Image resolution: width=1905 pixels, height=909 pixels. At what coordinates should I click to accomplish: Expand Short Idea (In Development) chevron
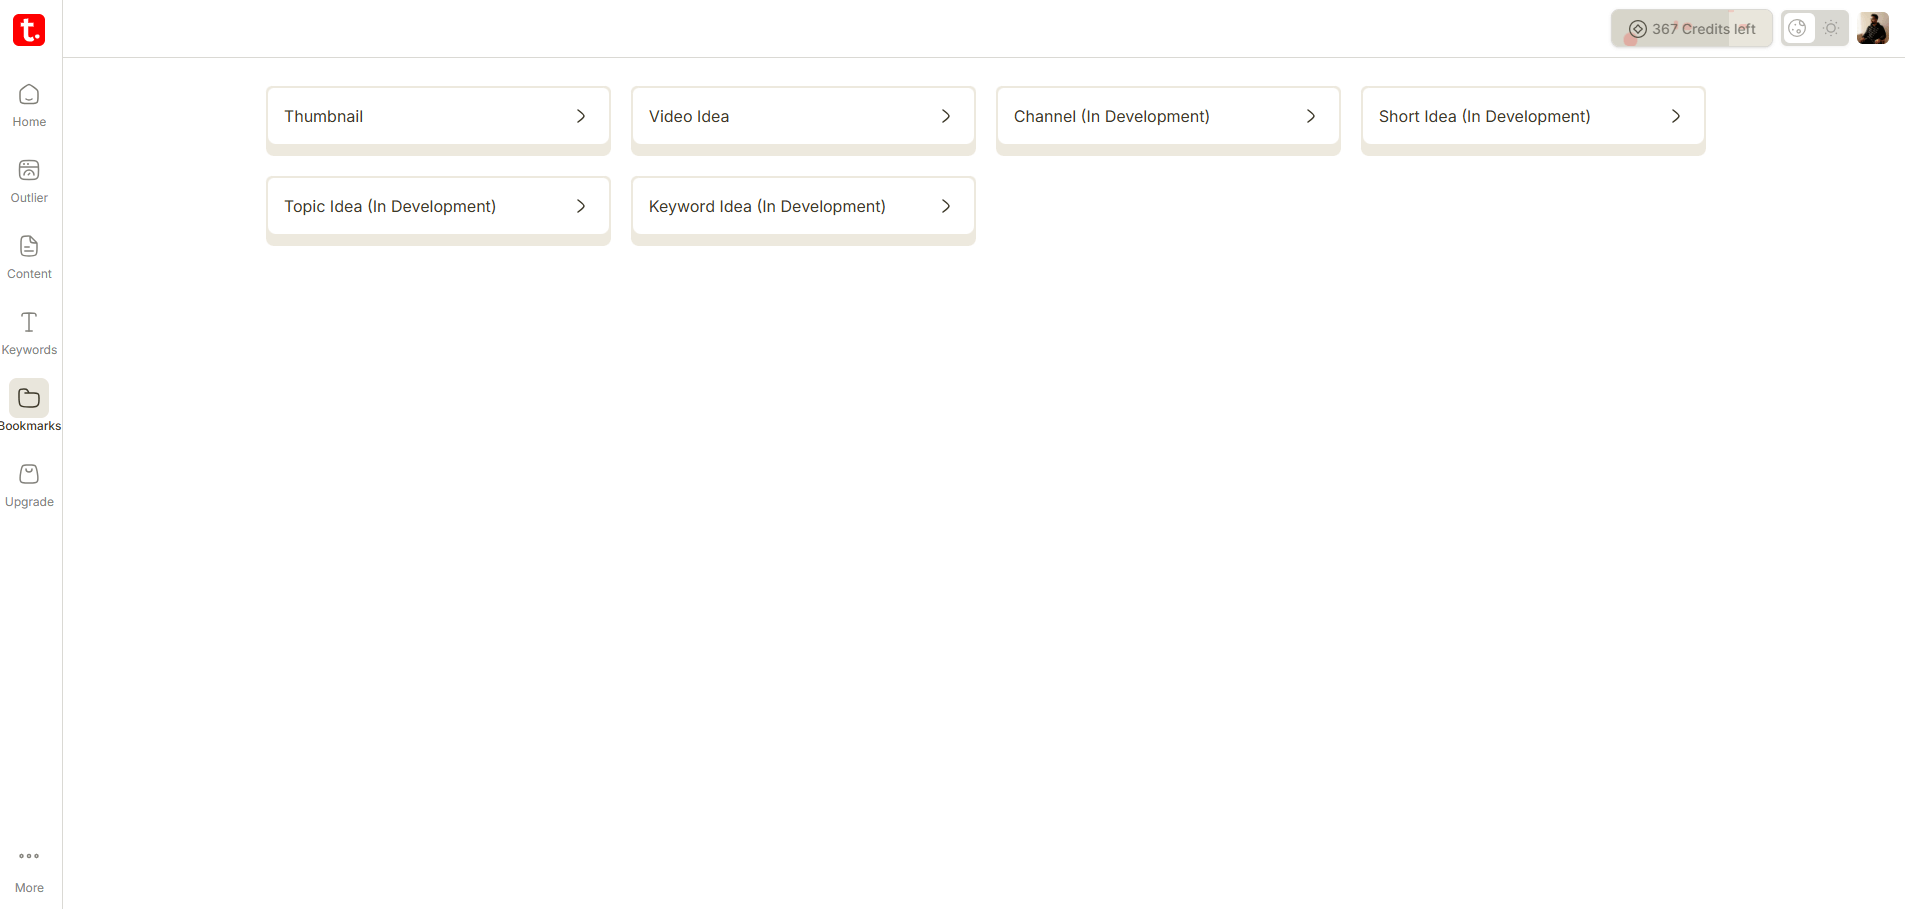[x=1676, y=117]
